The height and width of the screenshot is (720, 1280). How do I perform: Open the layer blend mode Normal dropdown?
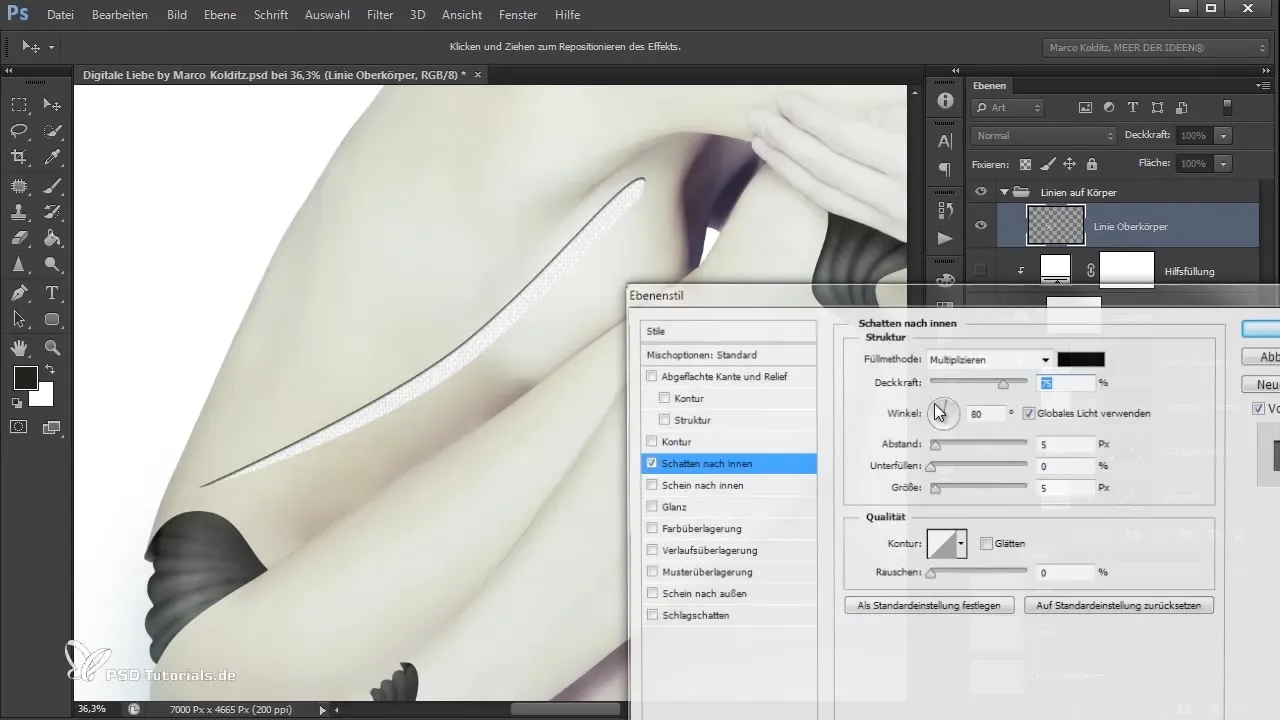coord(1043,135)
